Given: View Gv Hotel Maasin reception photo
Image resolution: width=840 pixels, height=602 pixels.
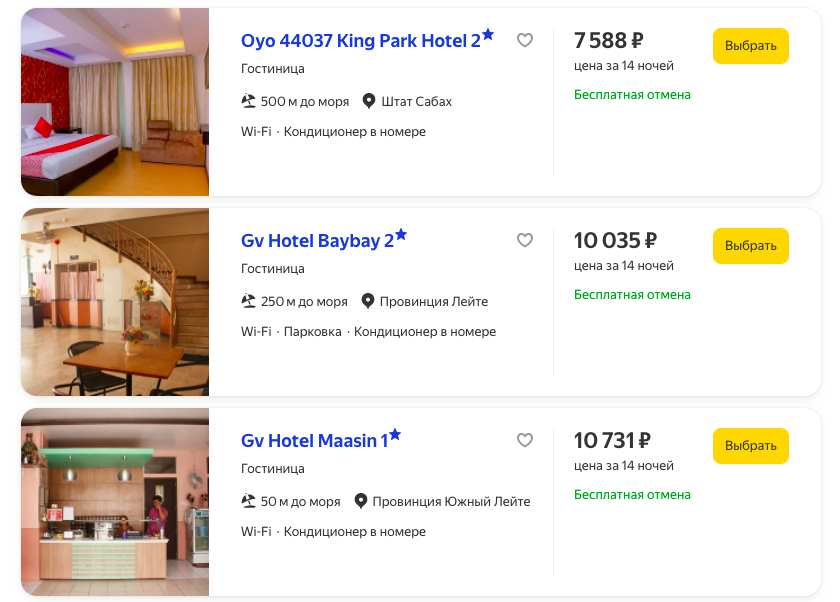Looking at the screenshot, I should (x=115, y=502).
